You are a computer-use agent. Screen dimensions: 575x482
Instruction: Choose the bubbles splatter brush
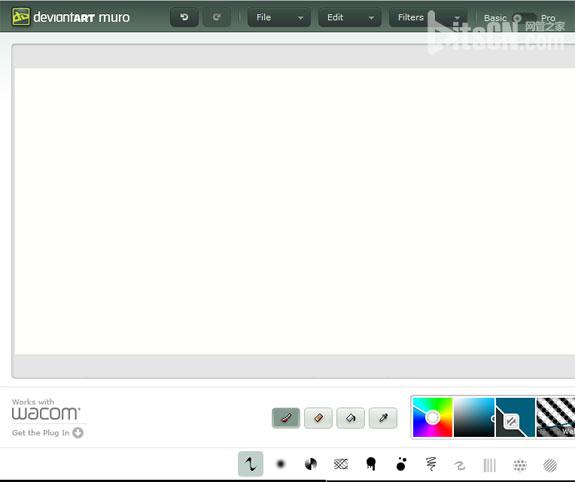tap(401, 464)
